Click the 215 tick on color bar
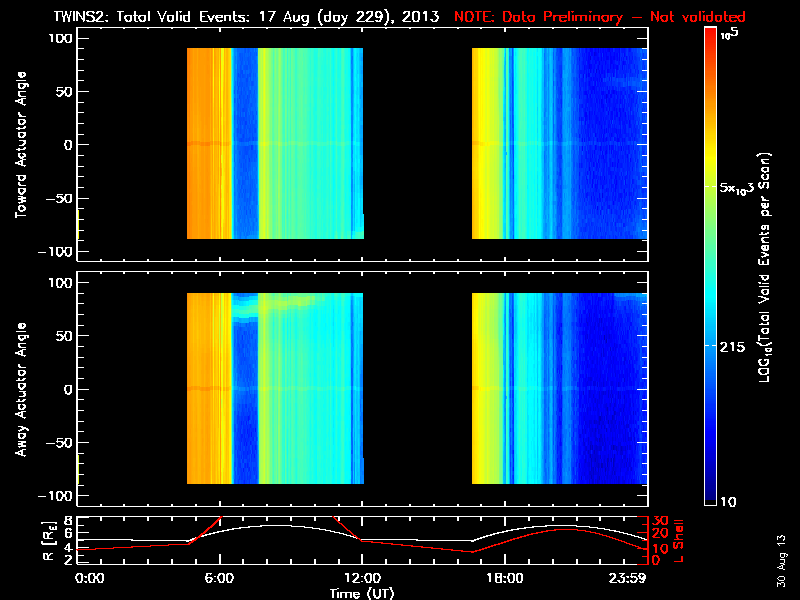 coord(732,347)
